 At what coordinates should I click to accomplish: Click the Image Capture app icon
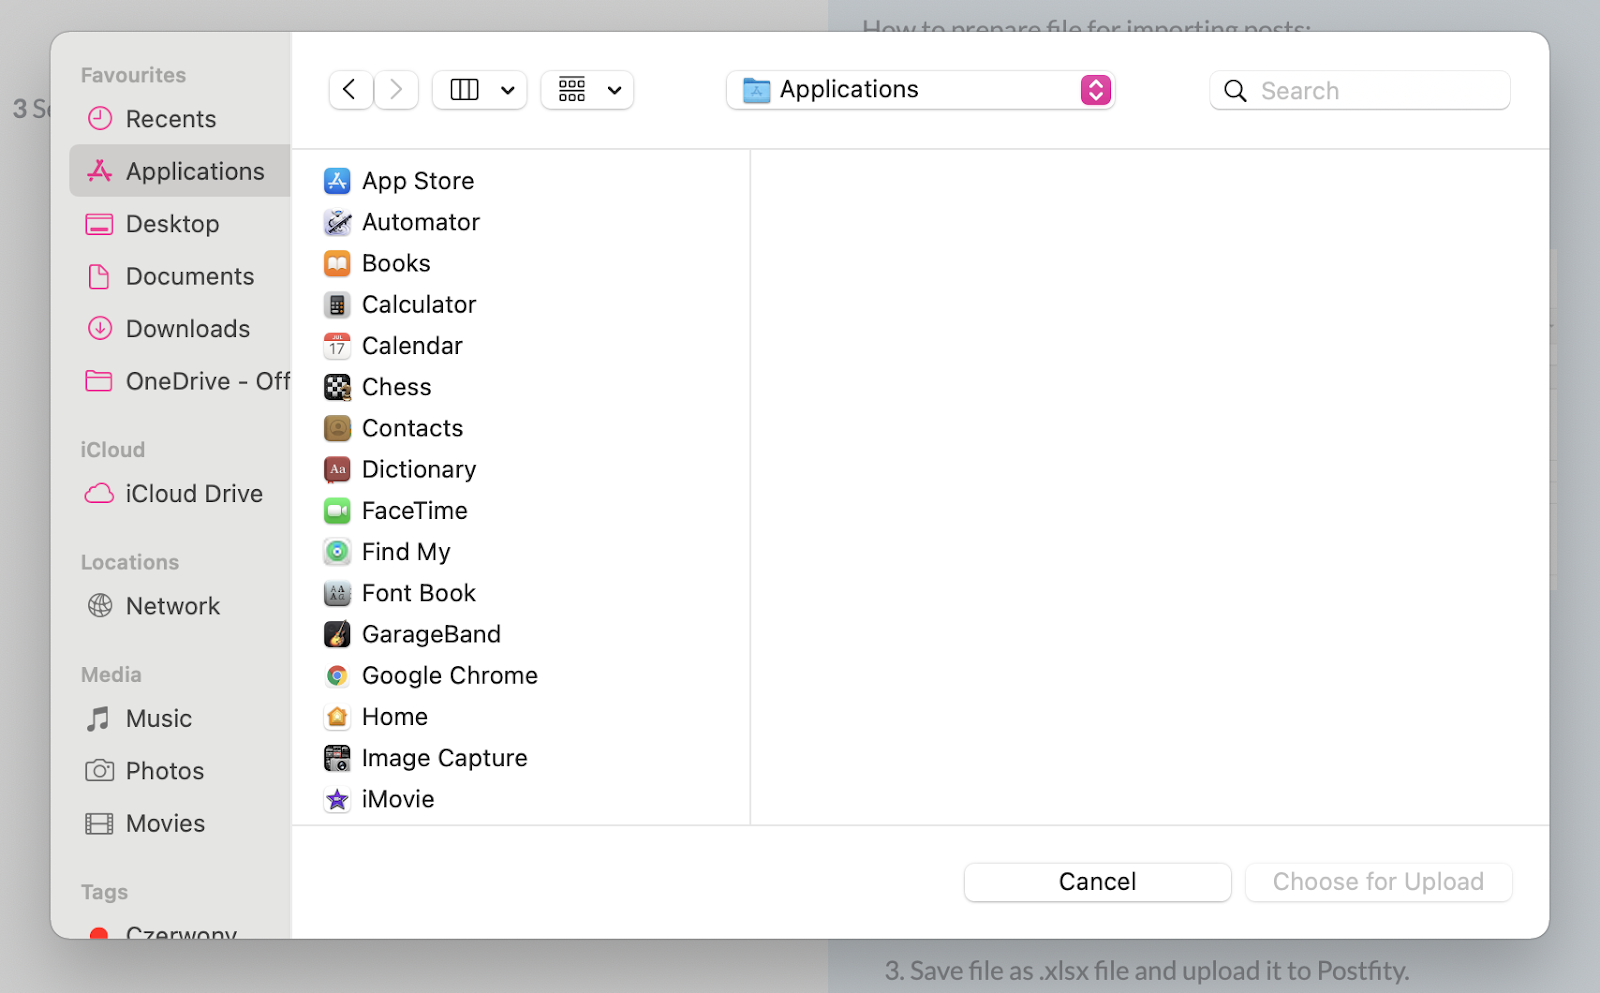click(337, 758)
